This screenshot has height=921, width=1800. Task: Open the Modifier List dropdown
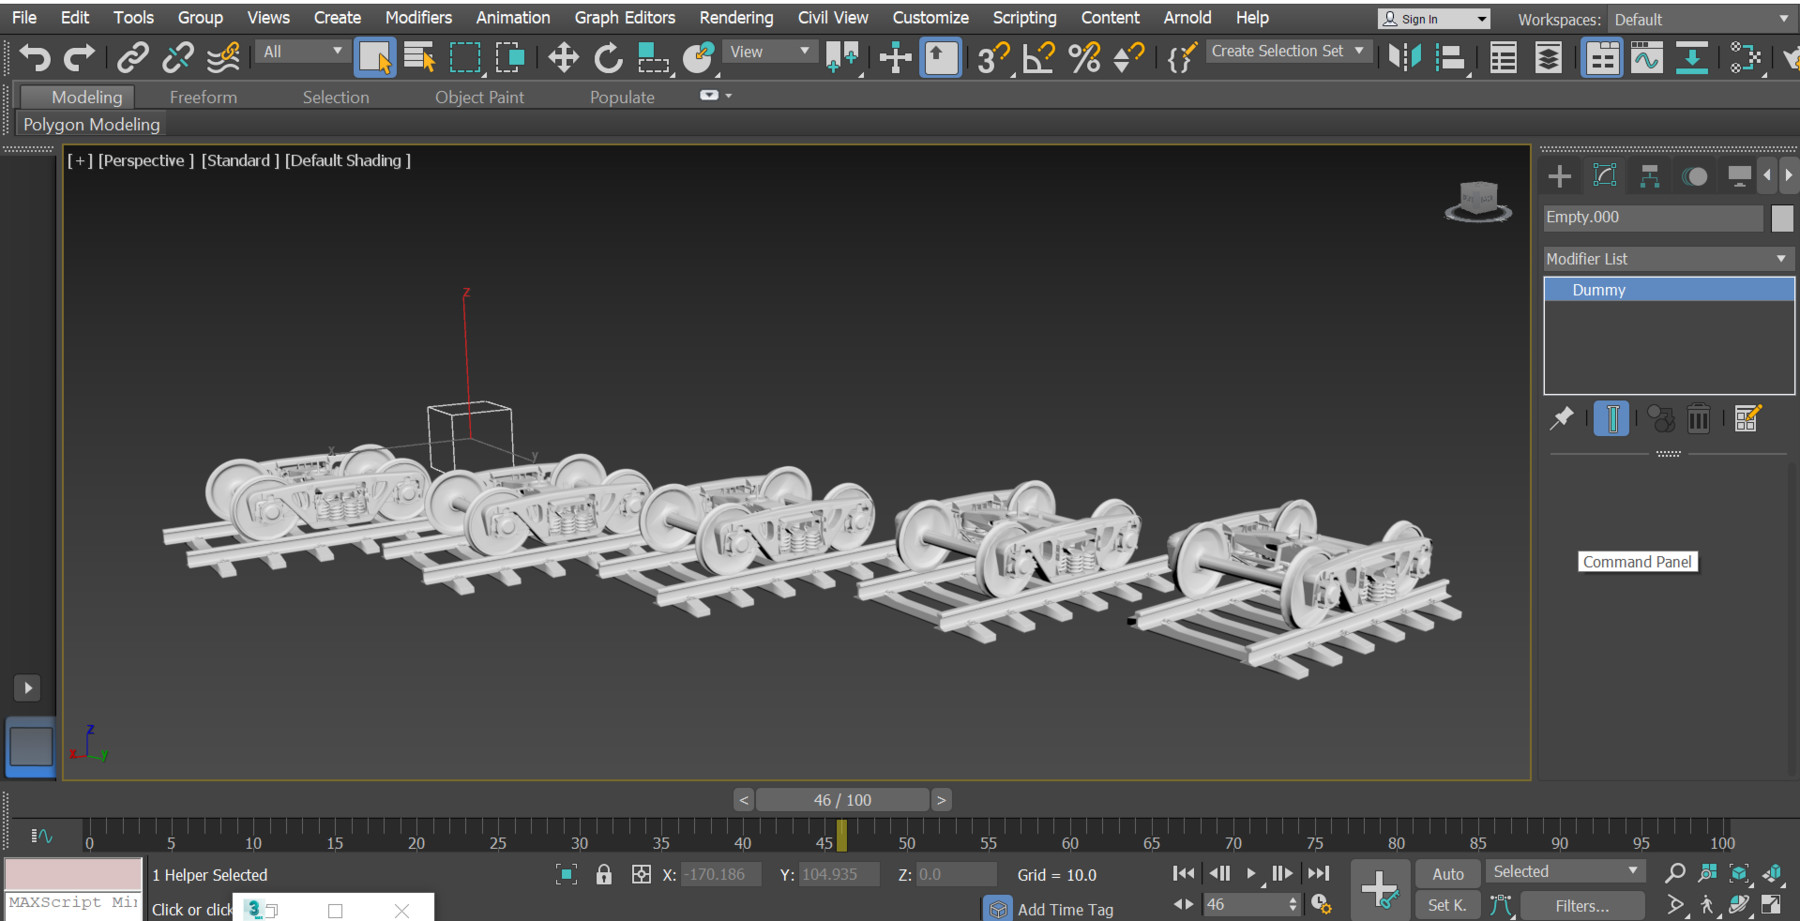[x=1667, y=258]
